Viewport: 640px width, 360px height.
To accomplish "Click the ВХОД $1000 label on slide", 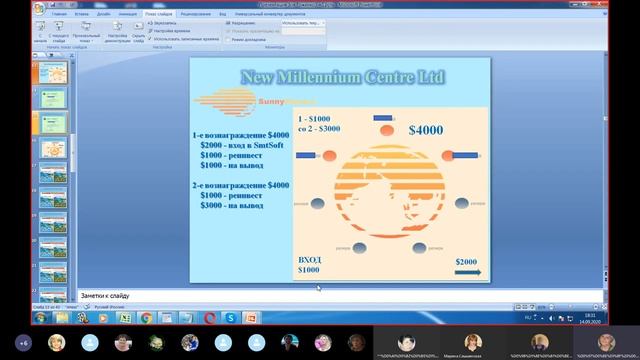I will [309, 265].
